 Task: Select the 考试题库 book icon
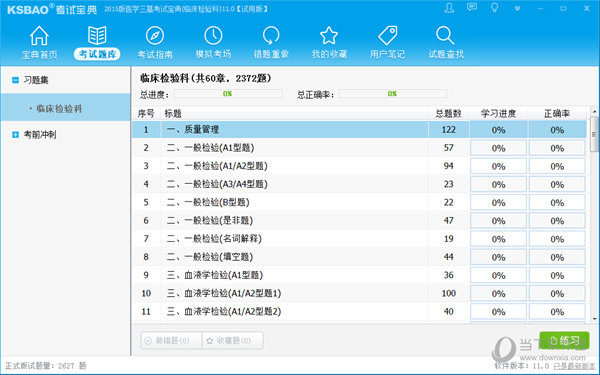point(97,36)
